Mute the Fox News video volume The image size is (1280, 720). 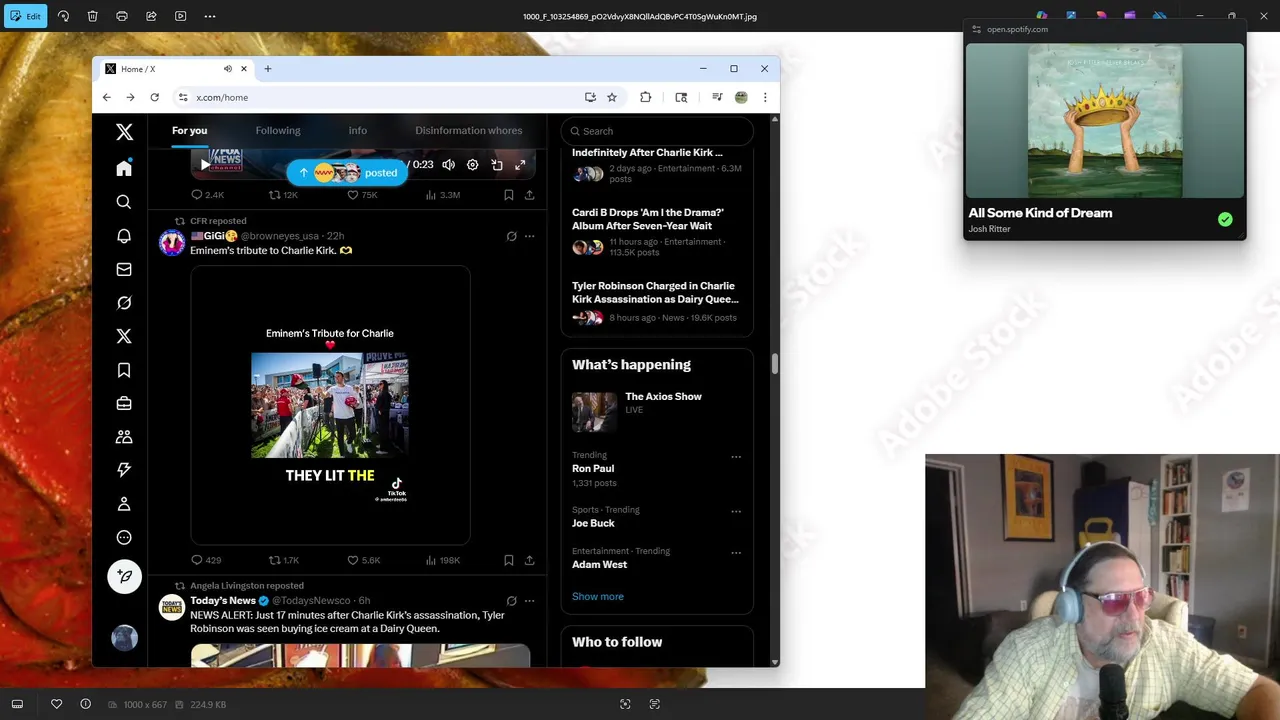[x=448, y=165]
